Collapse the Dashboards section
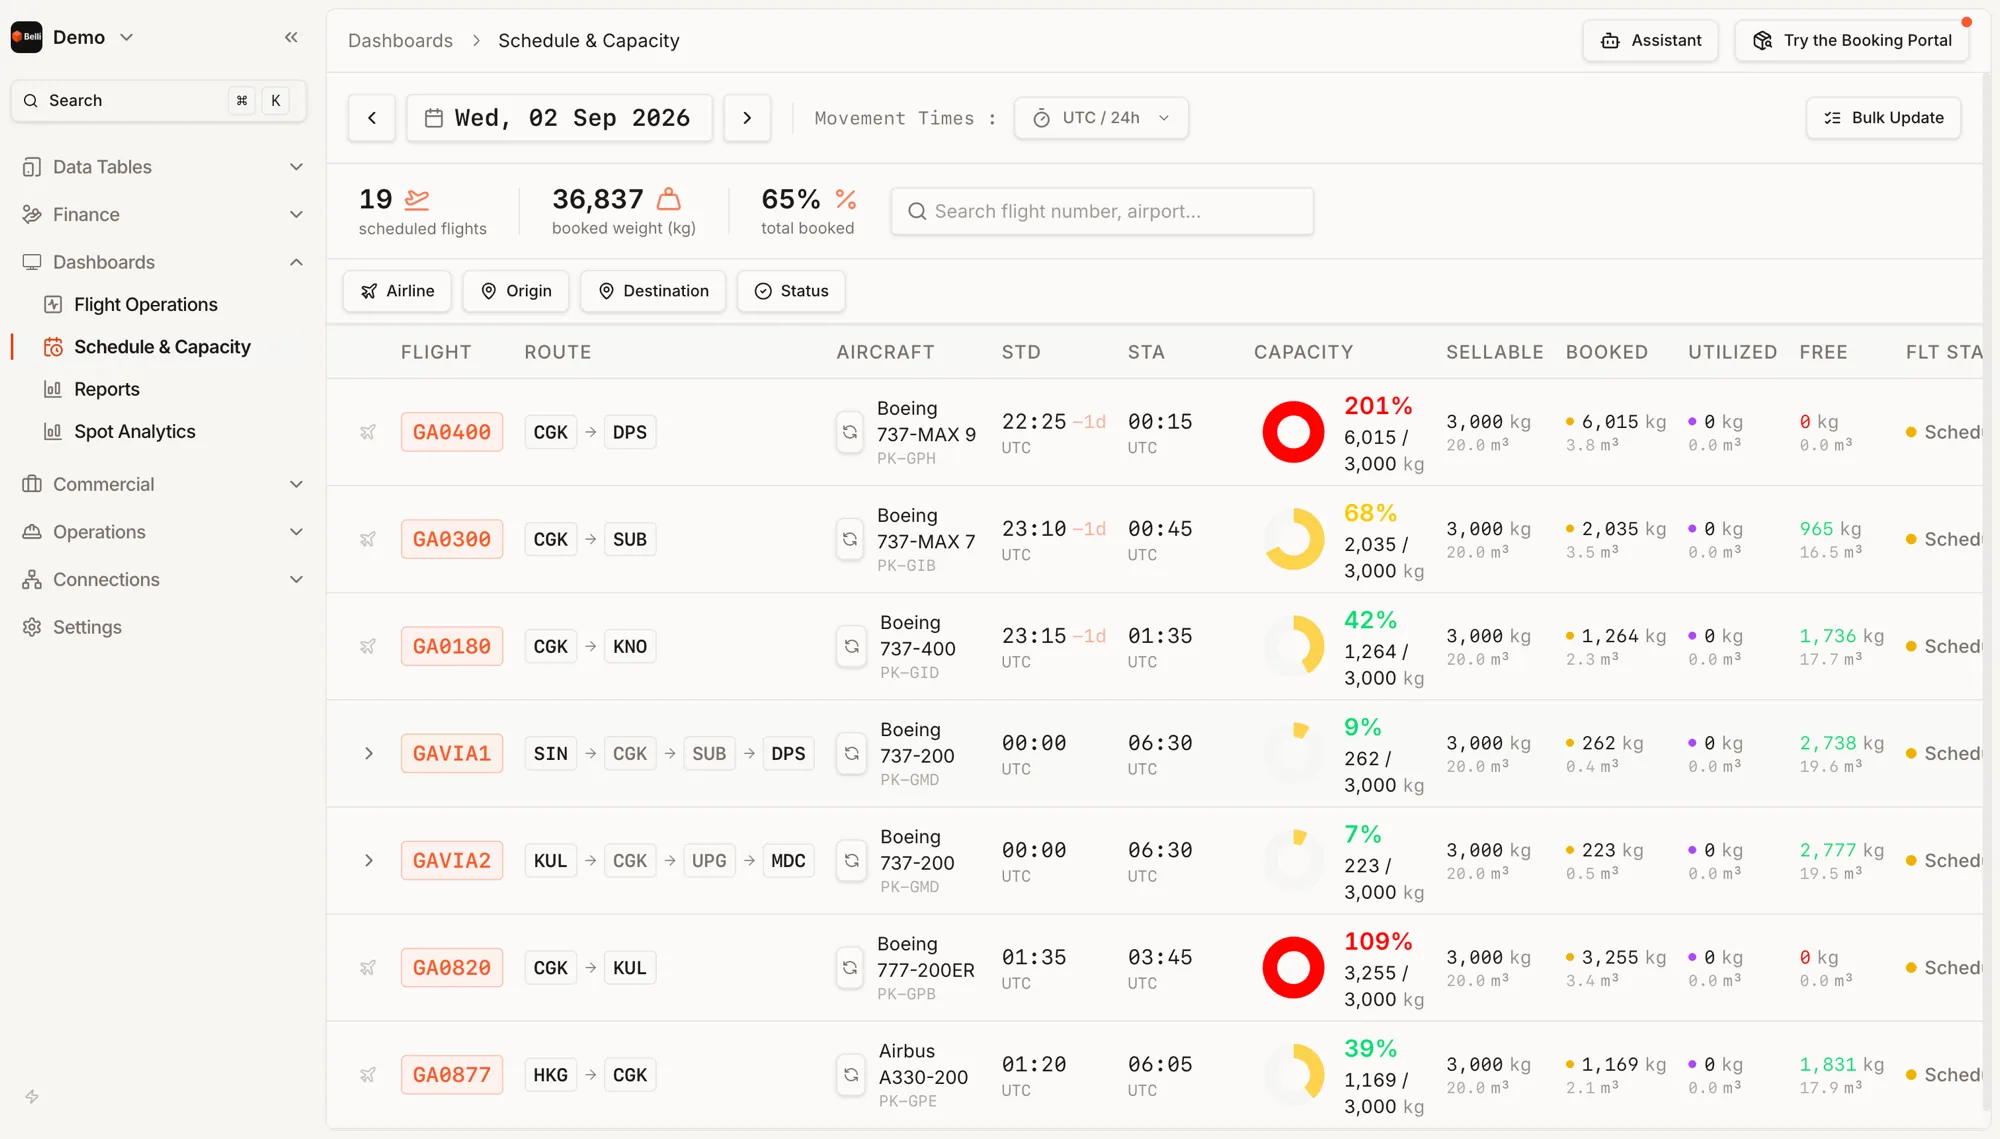Image resolution: width=2000 pixels, height=1139 pixels. [x=163, y=262]
